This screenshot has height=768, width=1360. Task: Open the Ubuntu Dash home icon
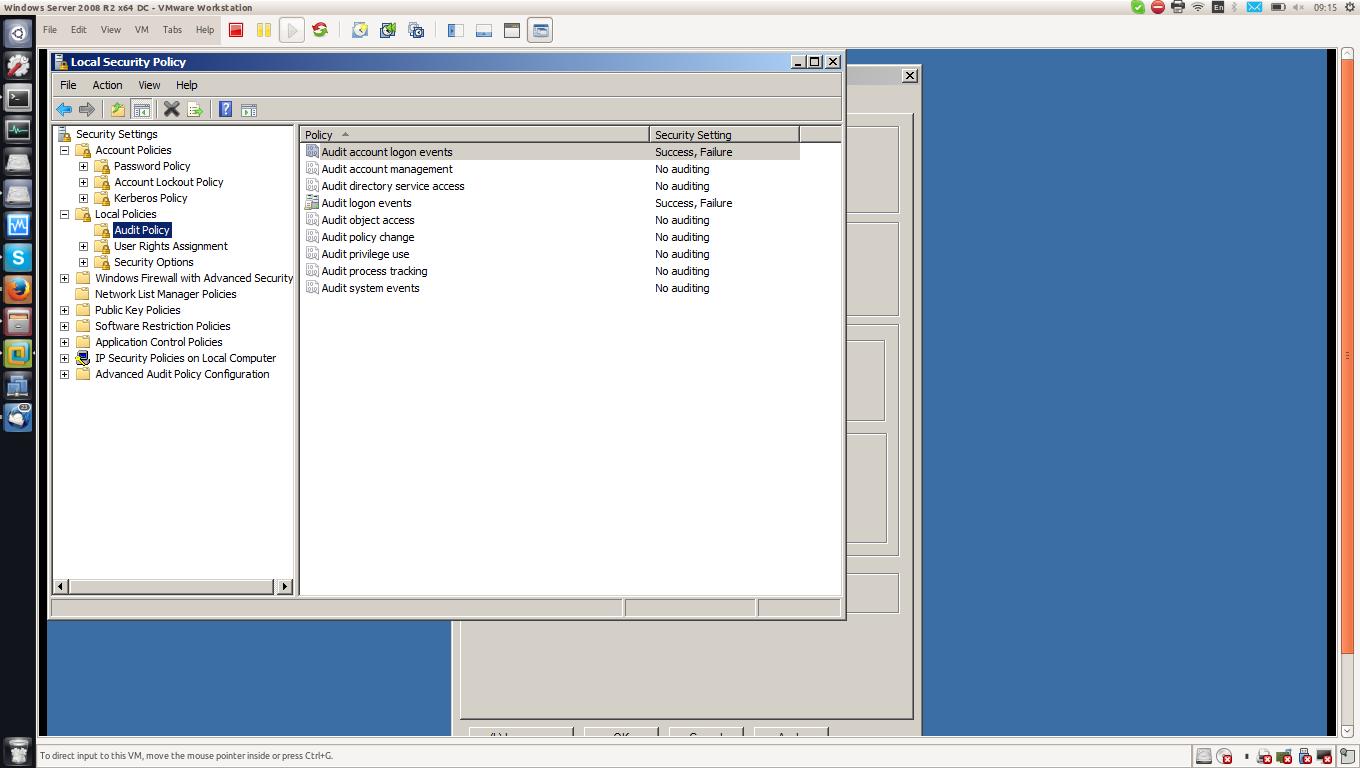(x=18, y=34)
